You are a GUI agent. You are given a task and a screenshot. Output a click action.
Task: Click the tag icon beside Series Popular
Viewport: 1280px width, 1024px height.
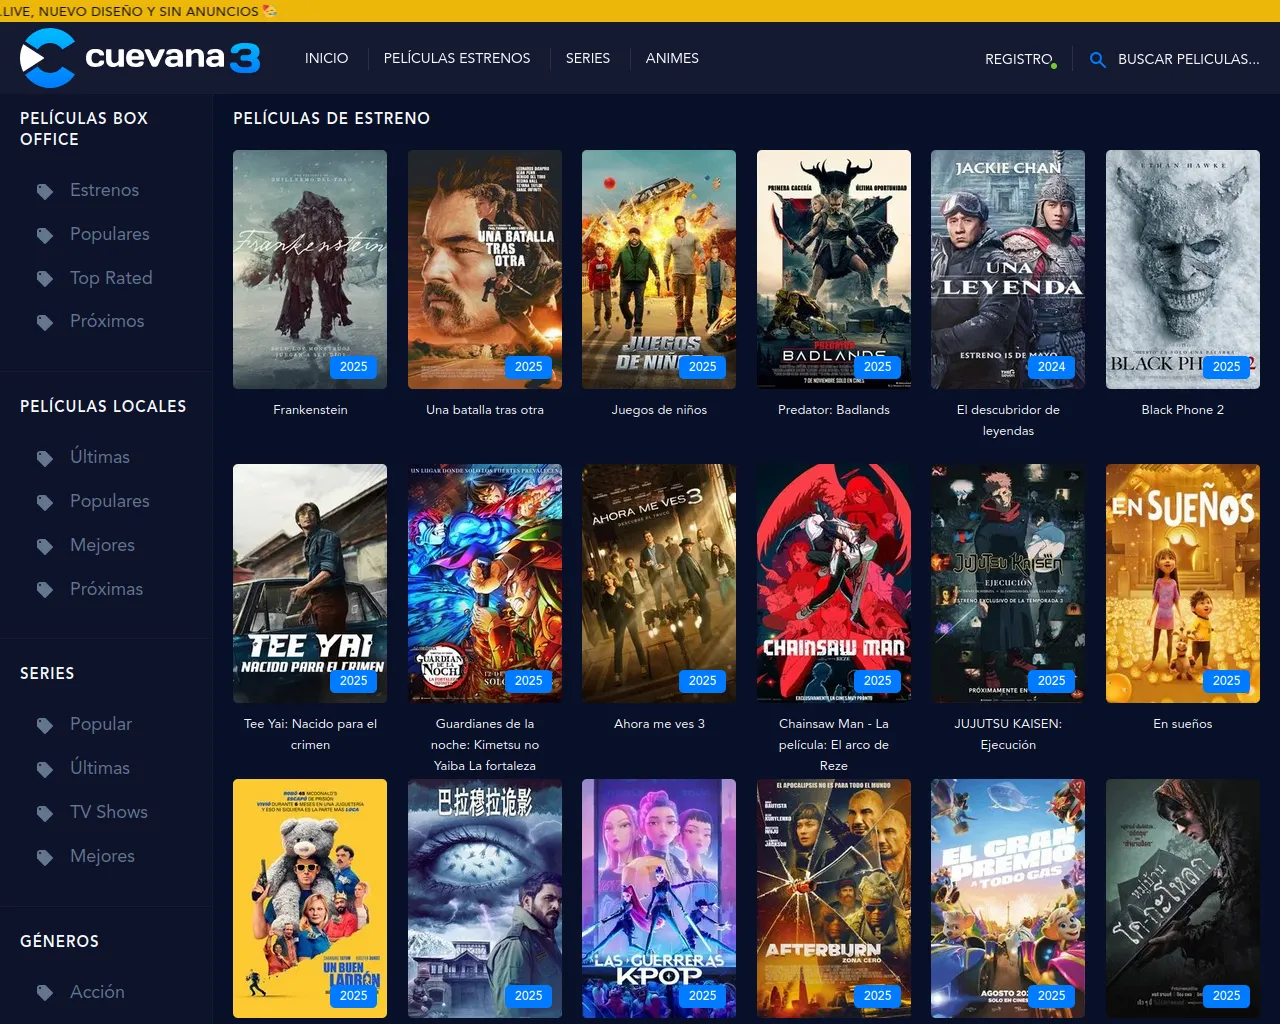pos(45,725)
